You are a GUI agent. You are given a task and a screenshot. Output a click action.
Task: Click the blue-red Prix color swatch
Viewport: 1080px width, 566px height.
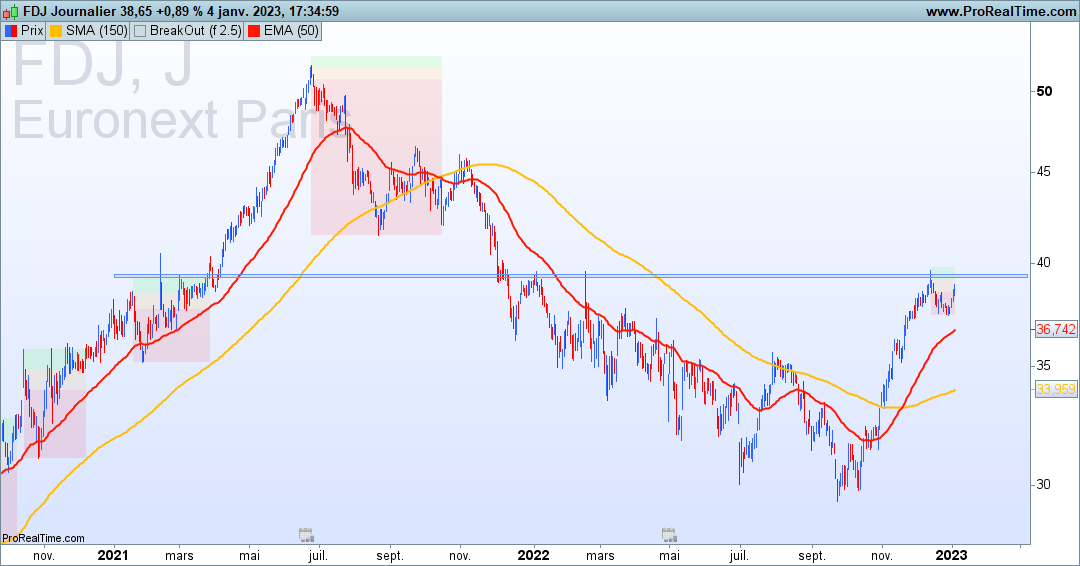point(11,31)
